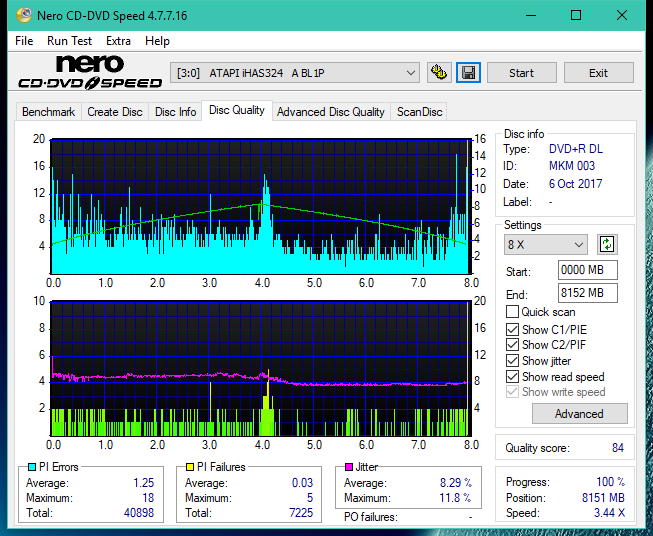Screen dimensions: 653x536
Task: Click the Advanced settings button
Action: [579, 414]
